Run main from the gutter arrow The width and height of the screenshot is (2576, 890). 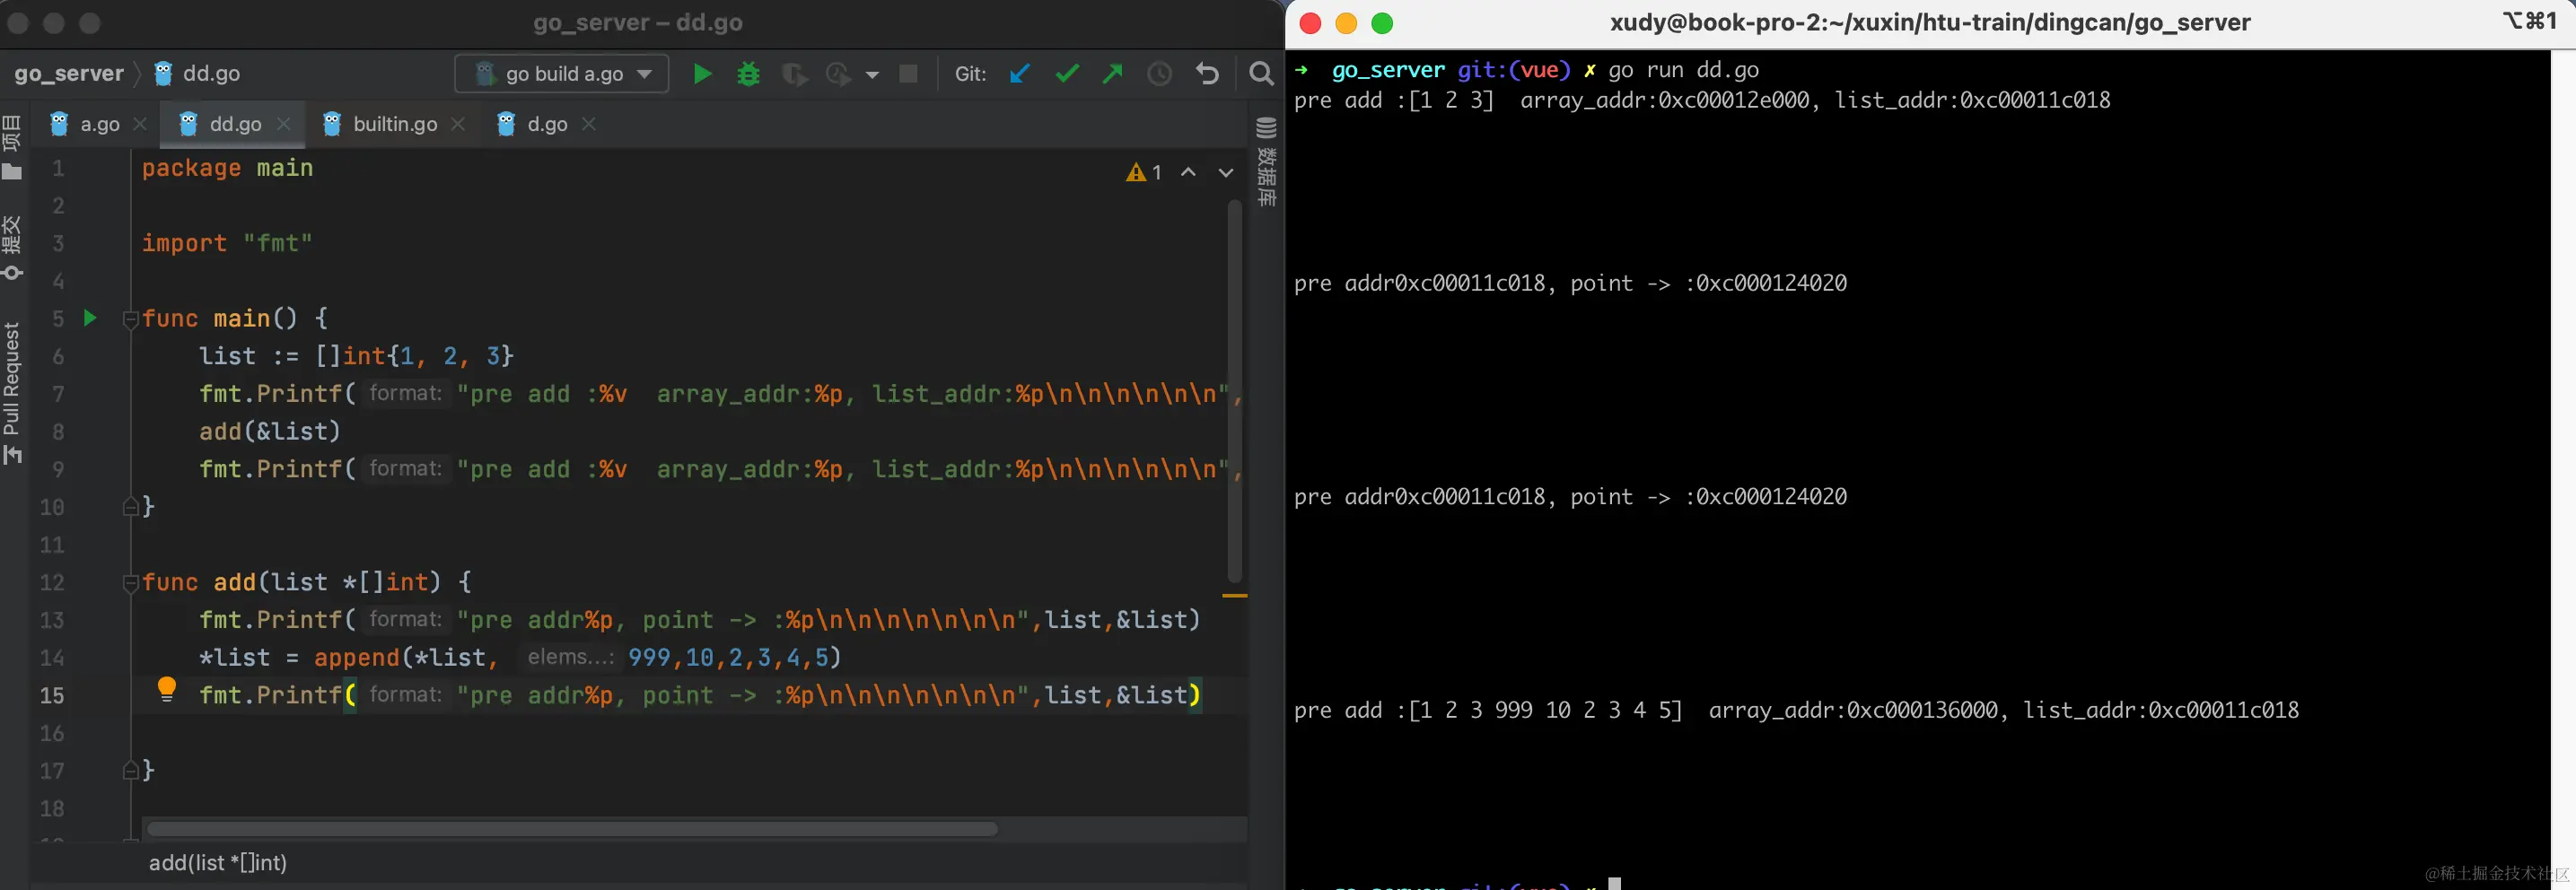pos(90,318)
